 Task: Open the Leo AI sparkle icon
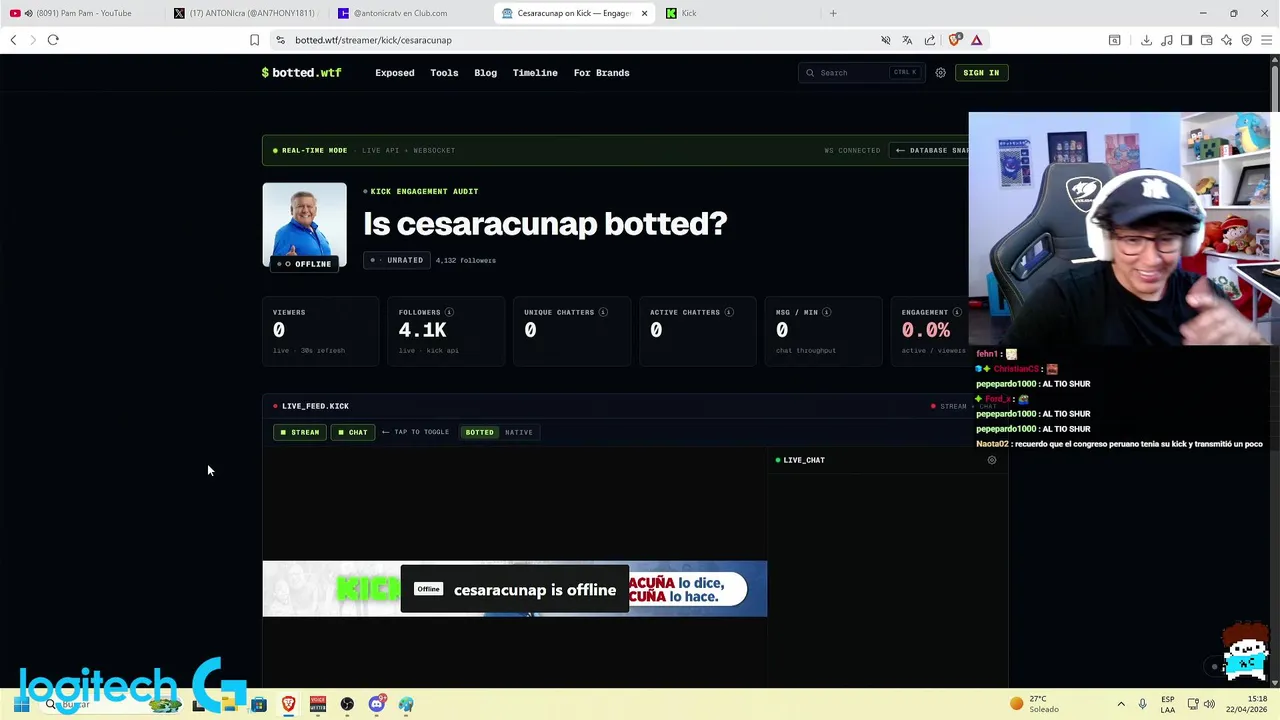click(1226, 40)
